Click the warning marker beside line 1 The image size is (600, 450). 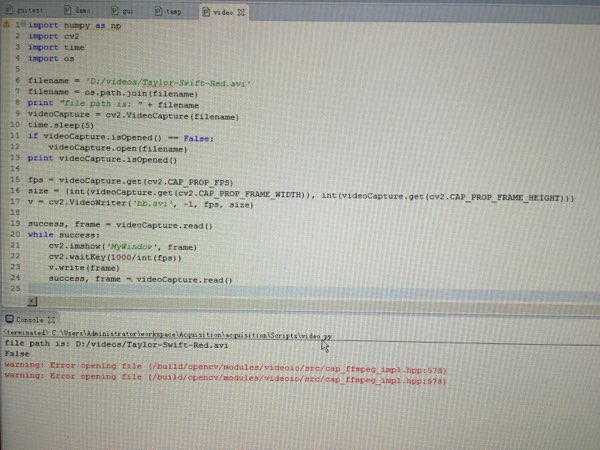(6, 24)
